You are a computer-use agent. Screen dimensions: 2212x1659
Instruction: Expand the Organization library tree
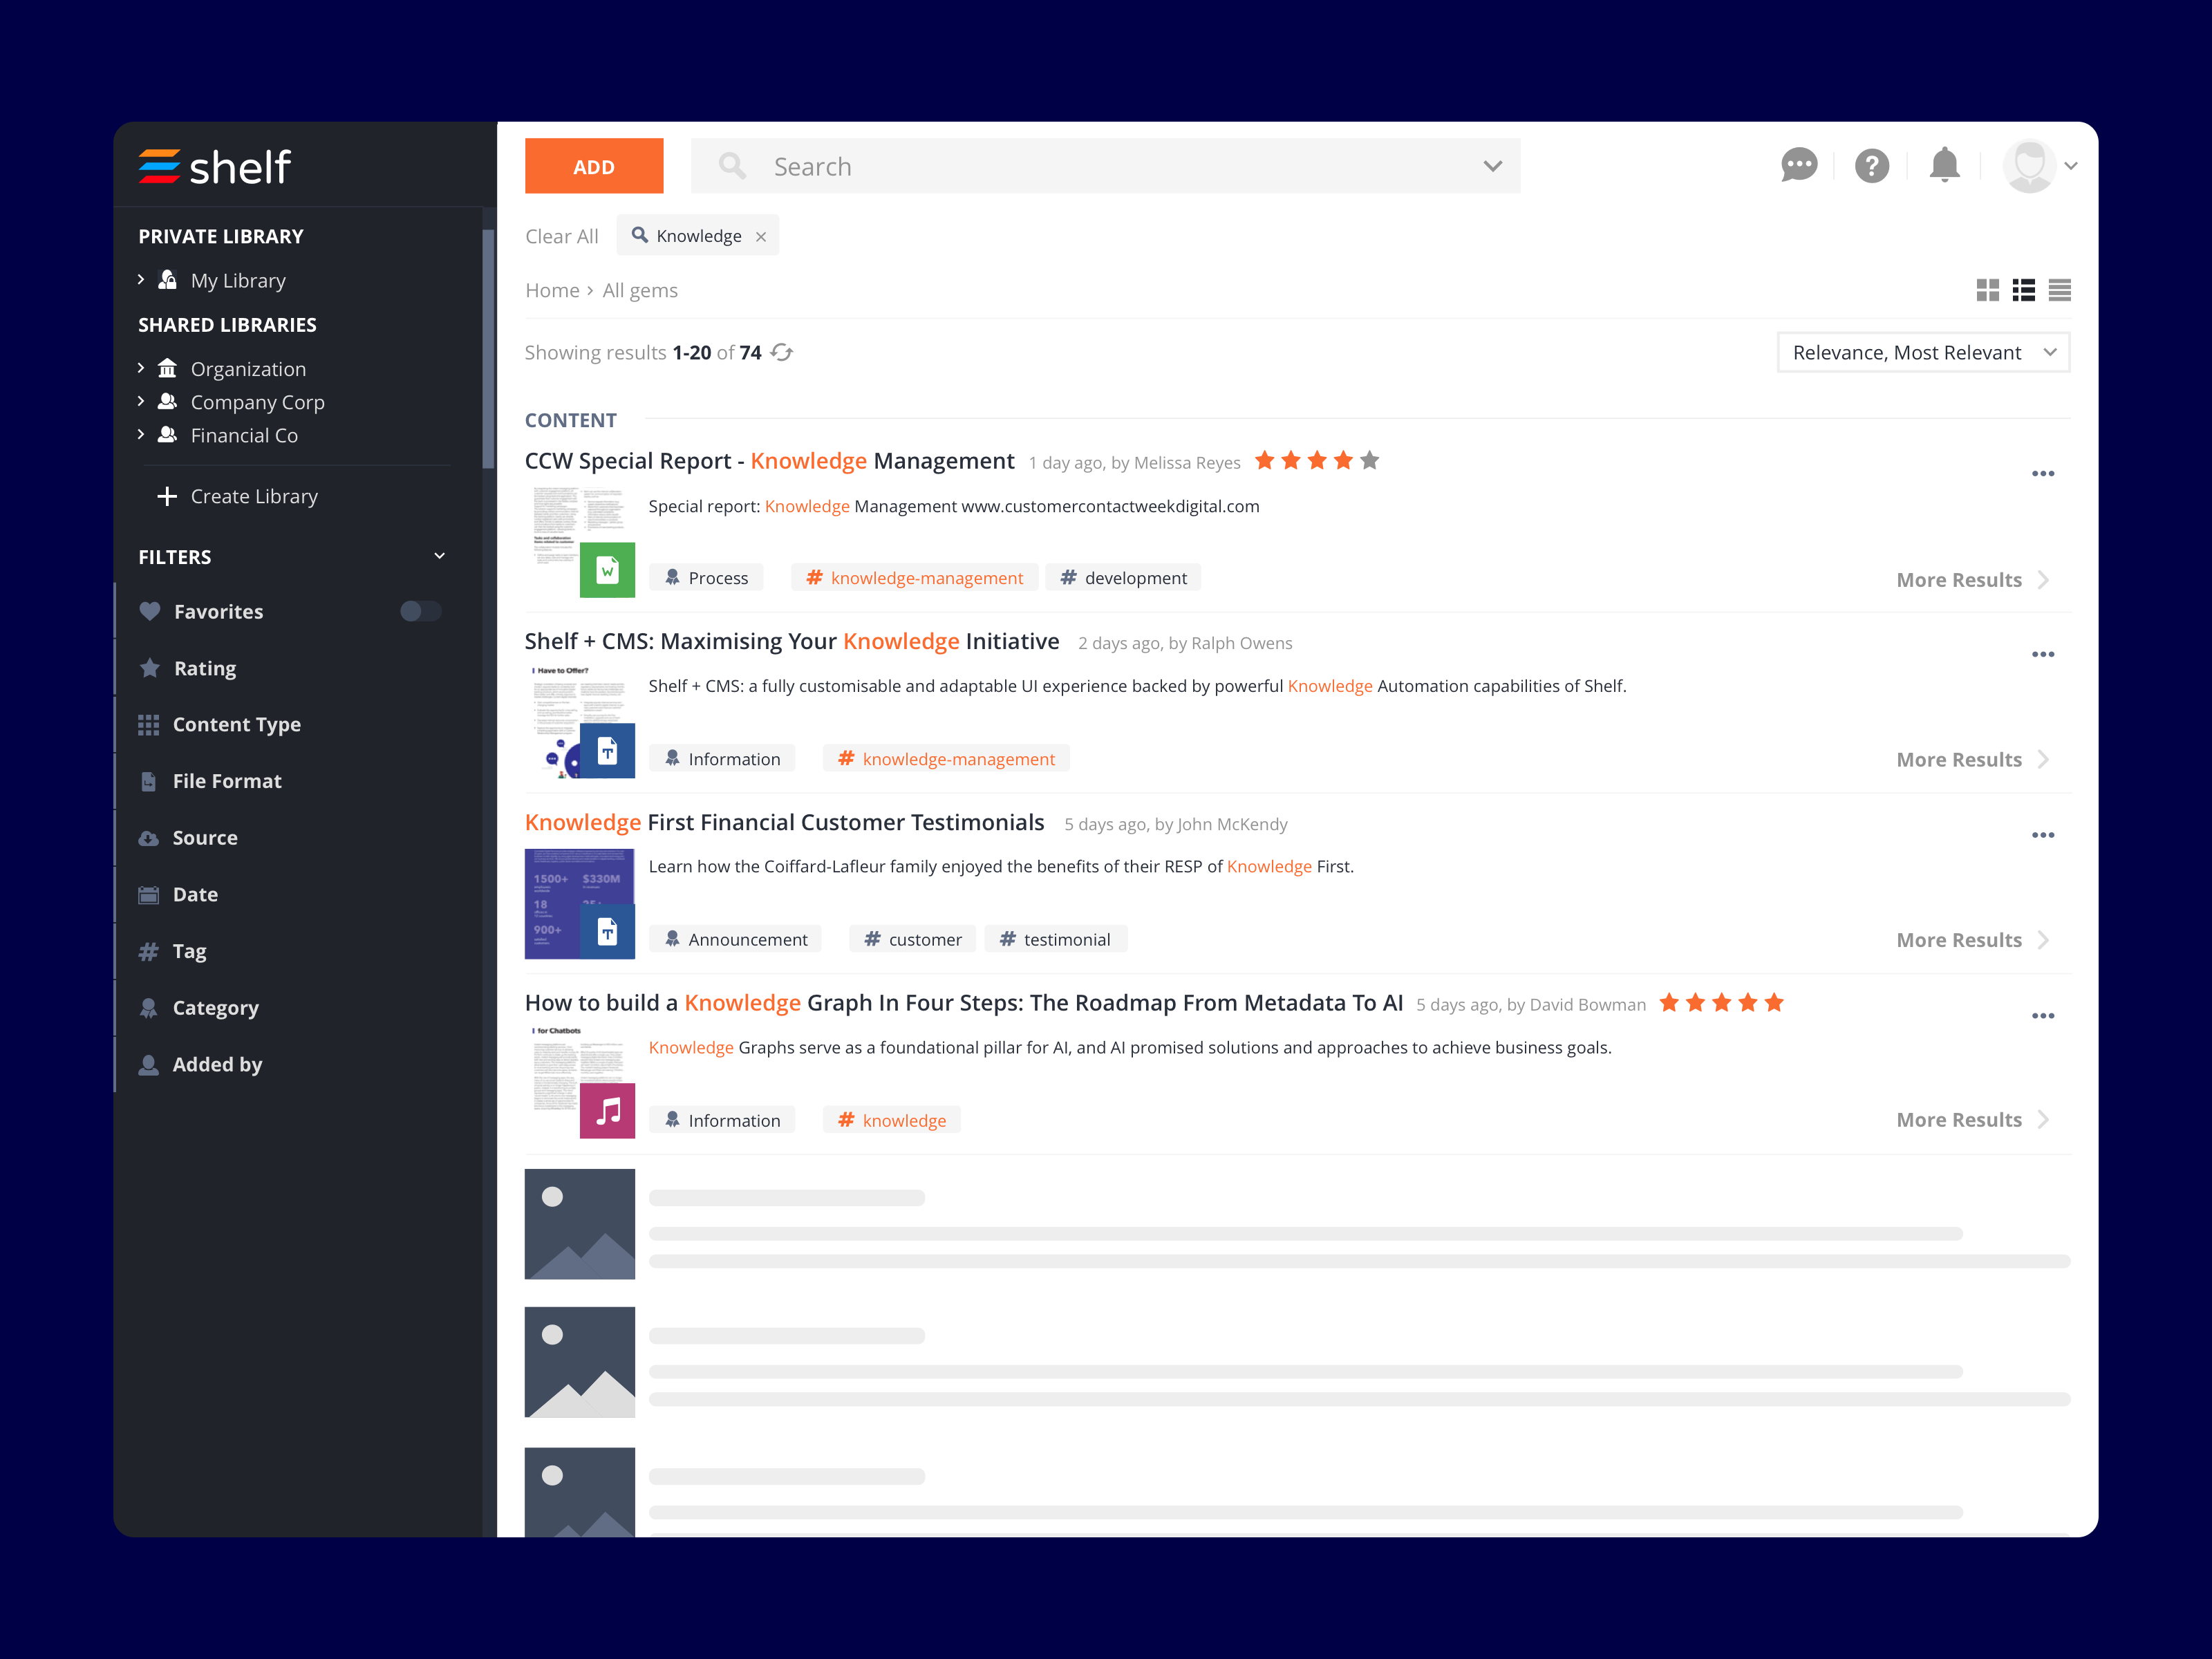(x=141, y=368)
